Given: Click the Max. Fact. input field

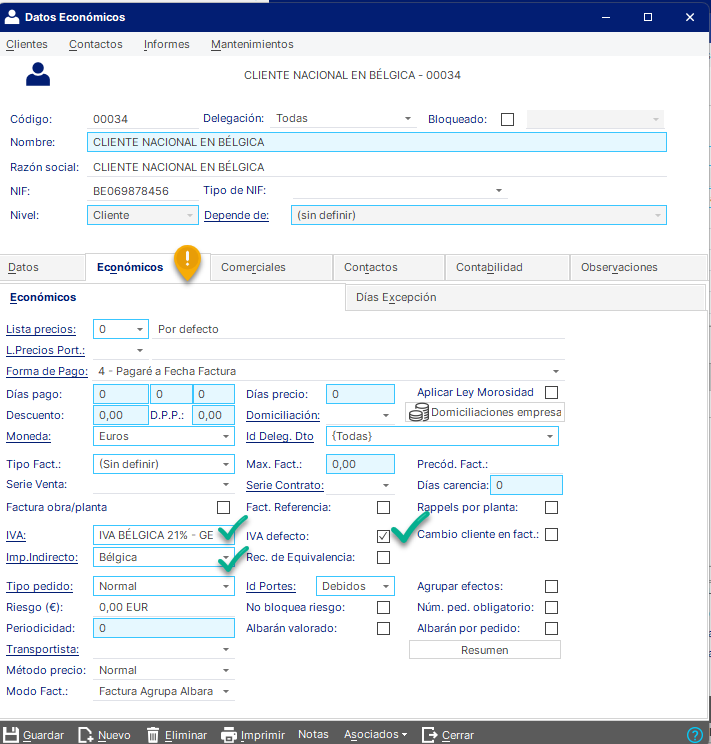Looking at the screenshot, I should (x=360, y=464).
